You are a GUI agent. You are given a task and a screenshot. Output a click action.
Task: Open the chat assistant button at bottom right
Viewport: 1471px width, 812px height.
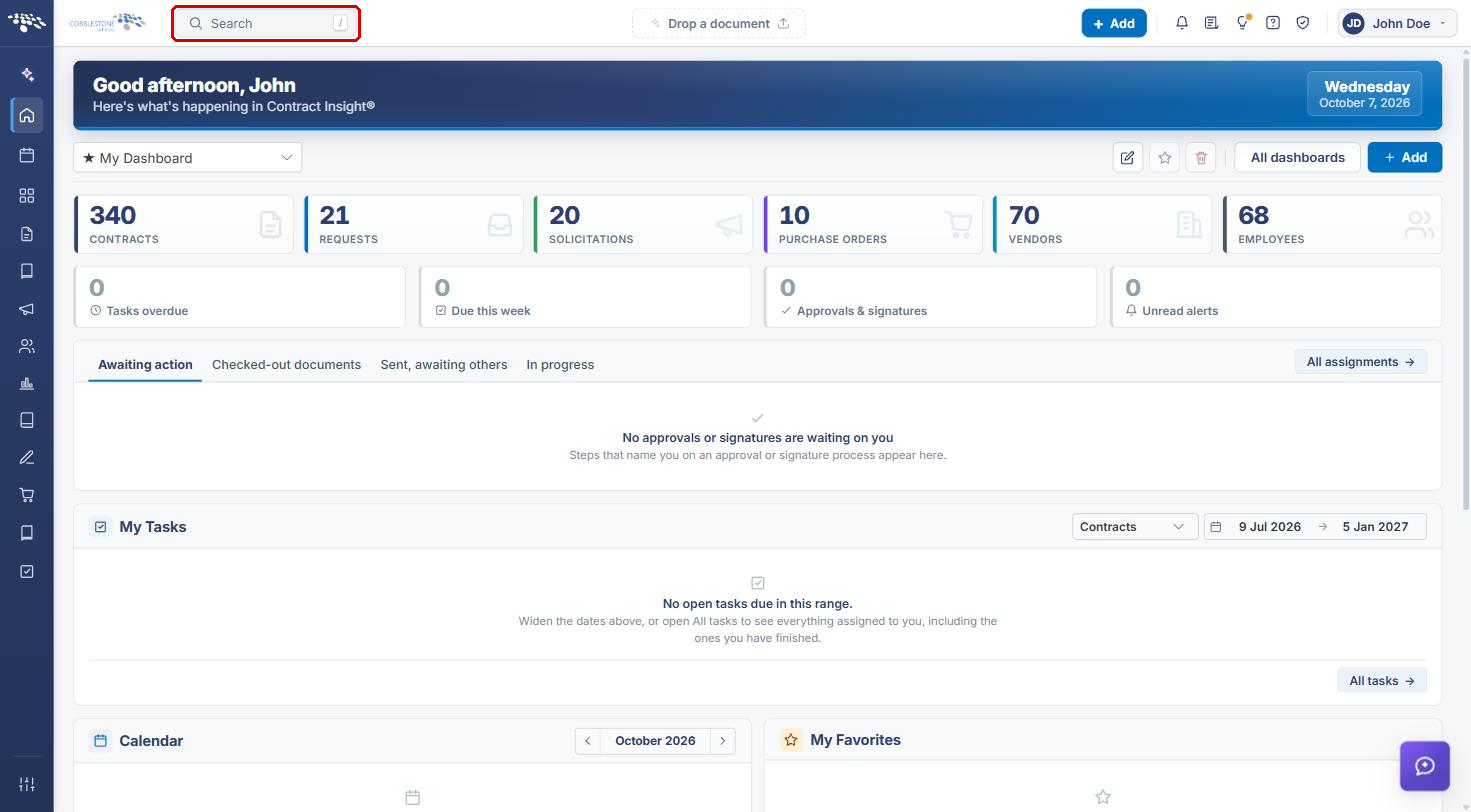[x=1425, y=766]
